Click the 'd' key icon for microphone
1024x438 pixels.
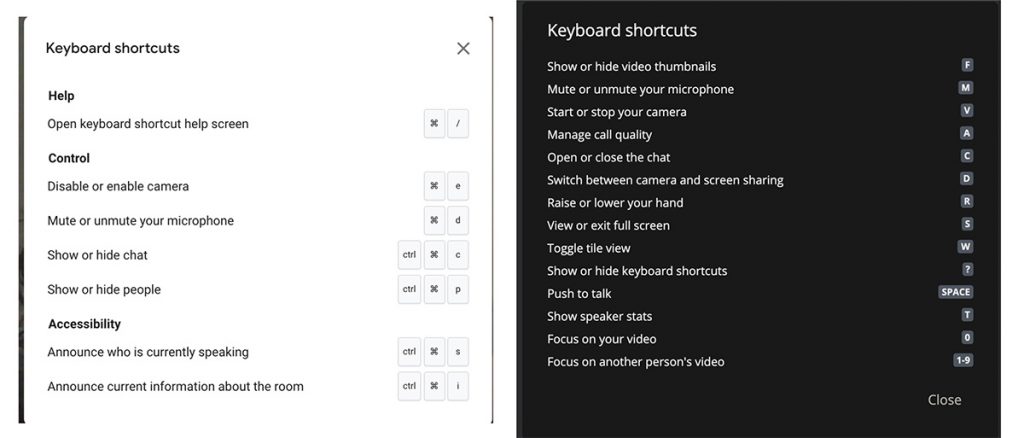click(458, 221)
